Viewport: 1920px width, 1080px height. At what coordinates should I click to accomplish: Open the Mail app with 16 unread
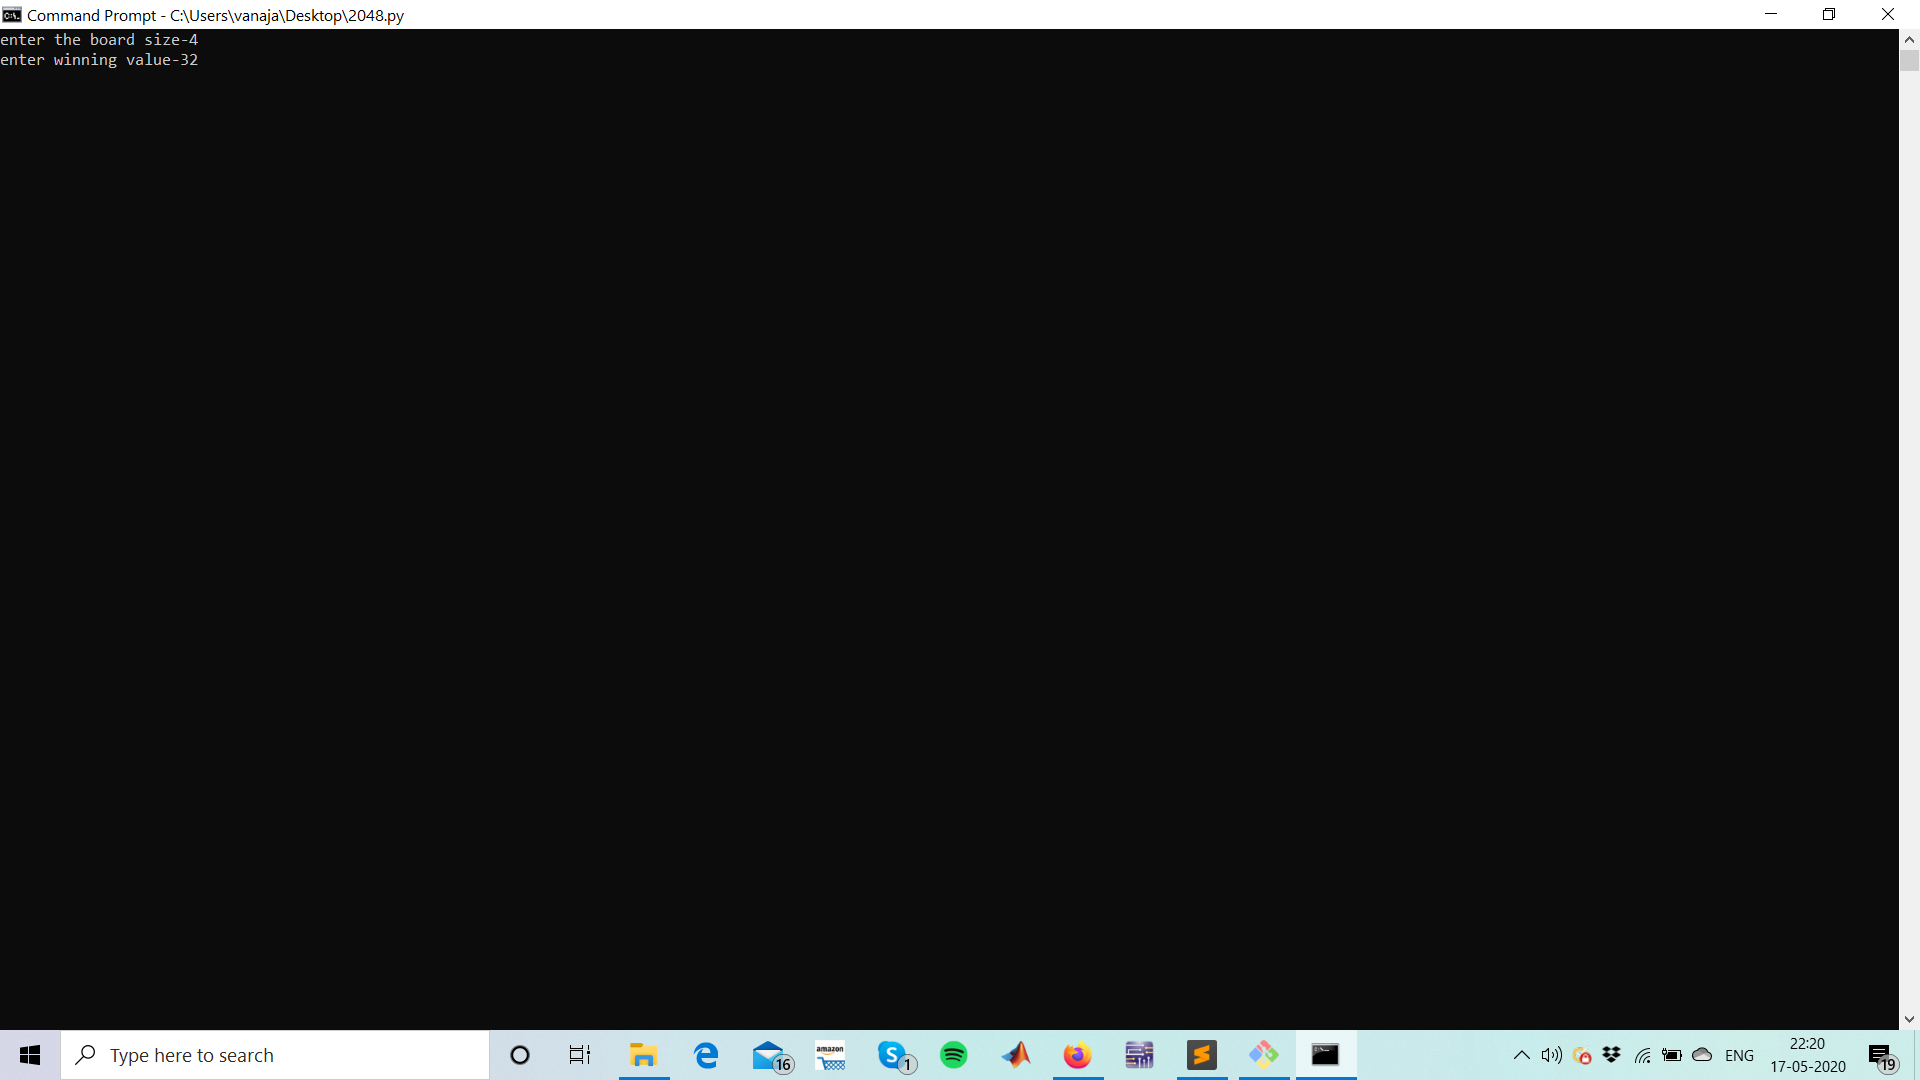[x=769, y=1055]
